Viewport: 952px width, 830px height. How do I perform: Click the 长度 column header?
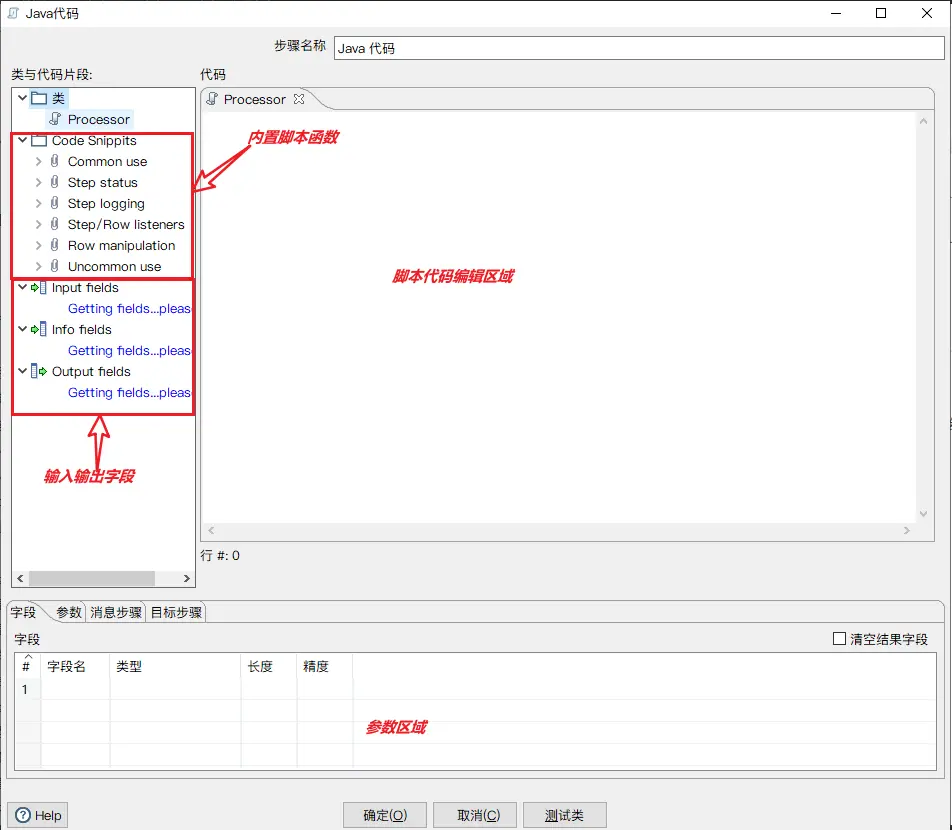[x=269, y=666]
